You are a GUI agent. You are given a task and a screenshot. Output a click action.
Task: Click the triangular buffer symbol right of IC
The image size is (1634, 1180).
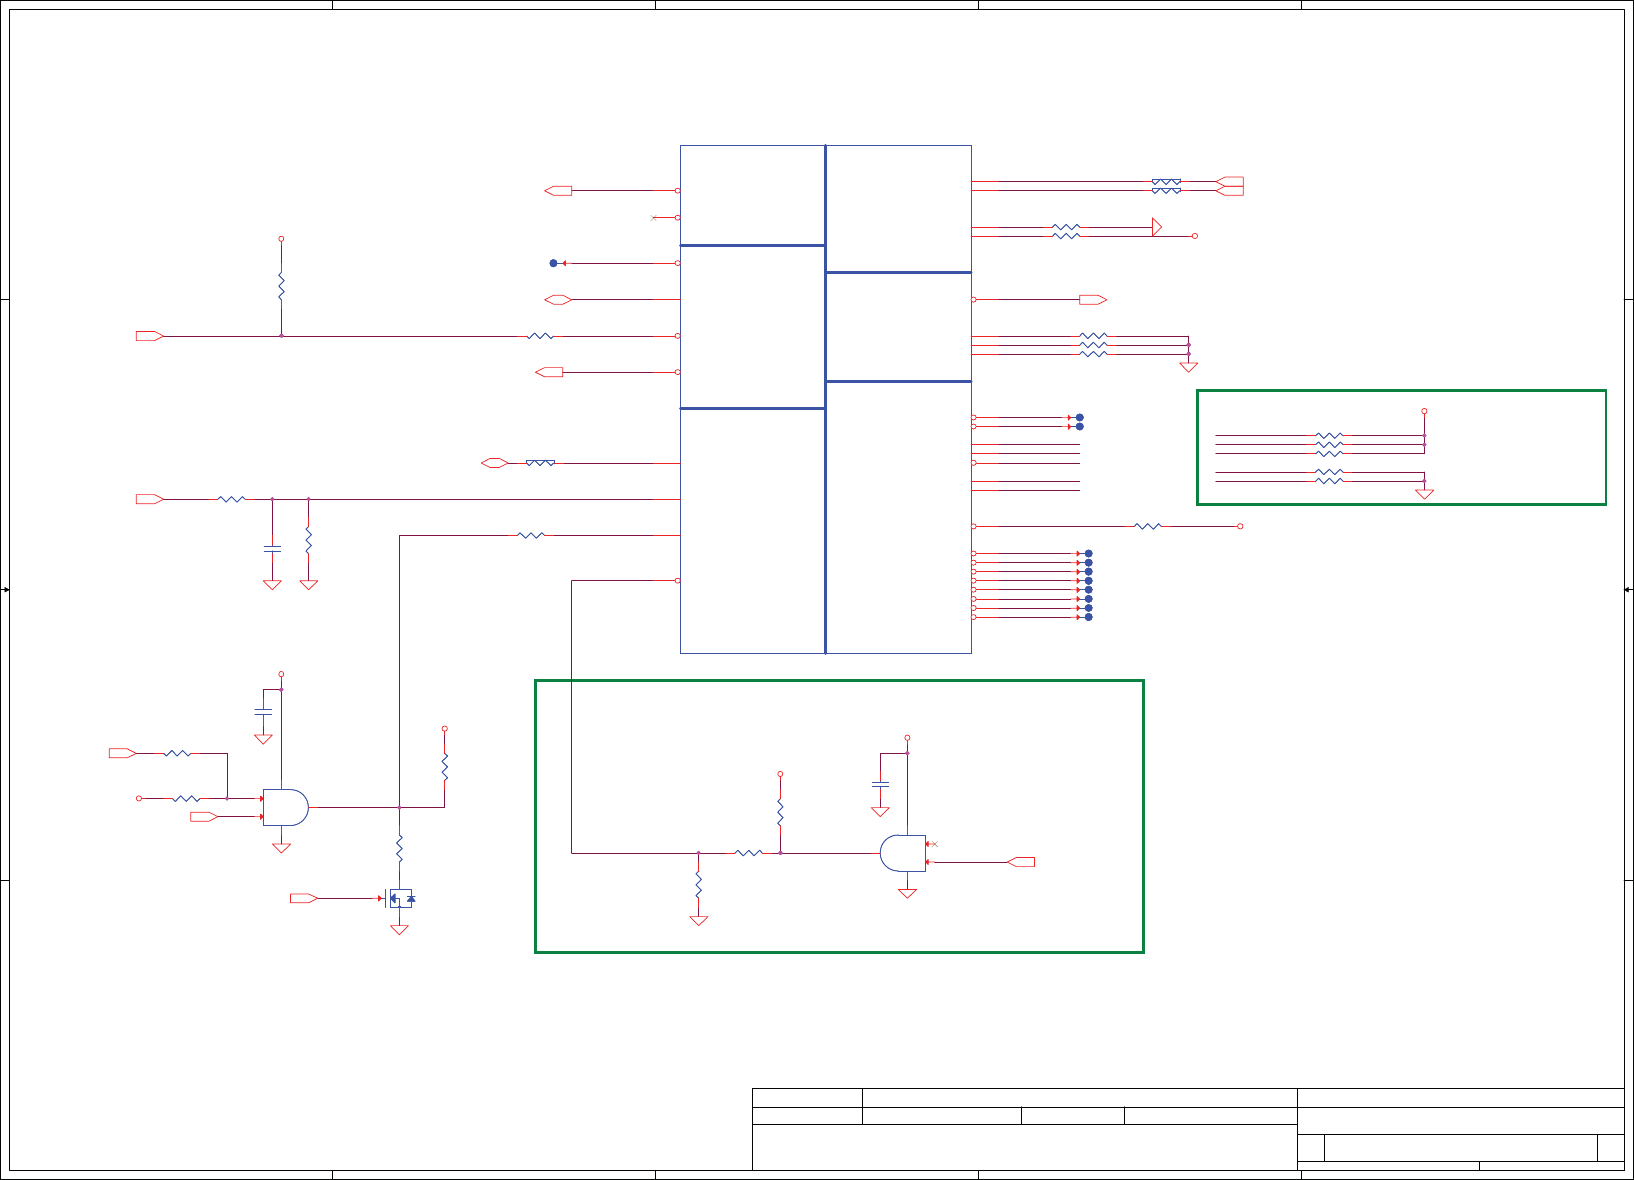(x=1157, y=227)
